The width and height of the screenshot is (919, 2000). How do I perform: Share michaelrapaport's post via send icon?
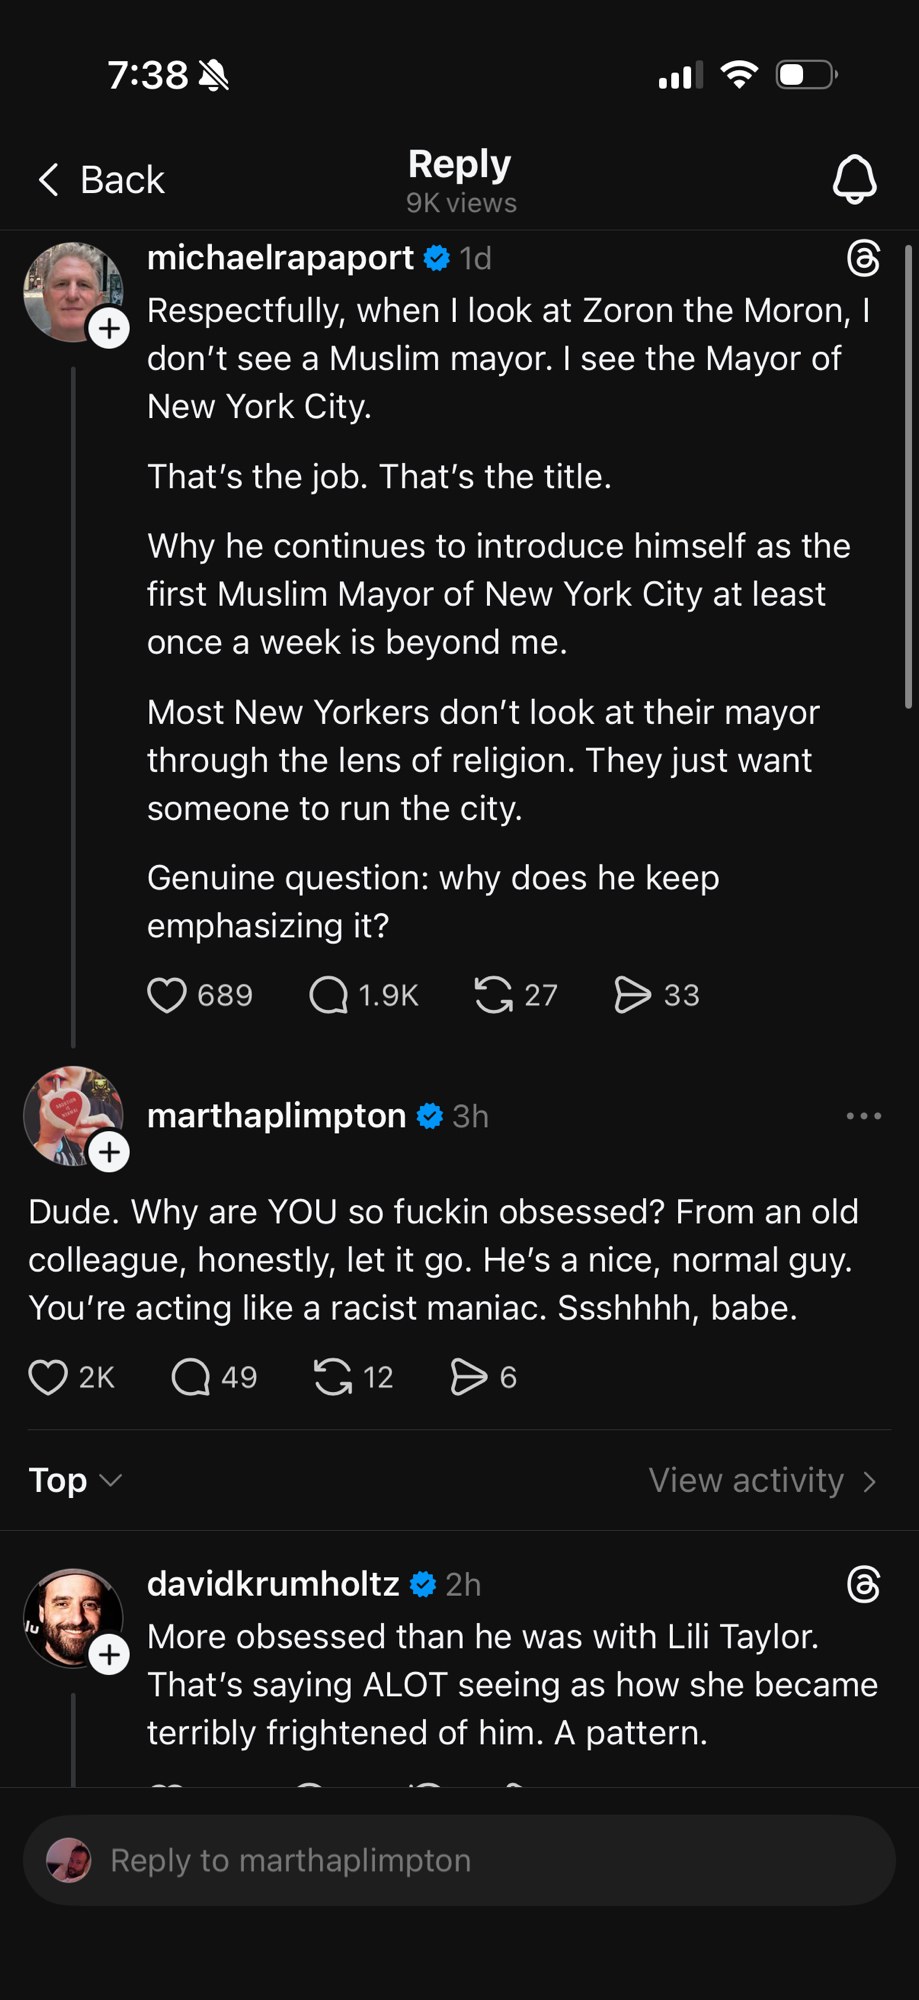(x=632, y=995)
